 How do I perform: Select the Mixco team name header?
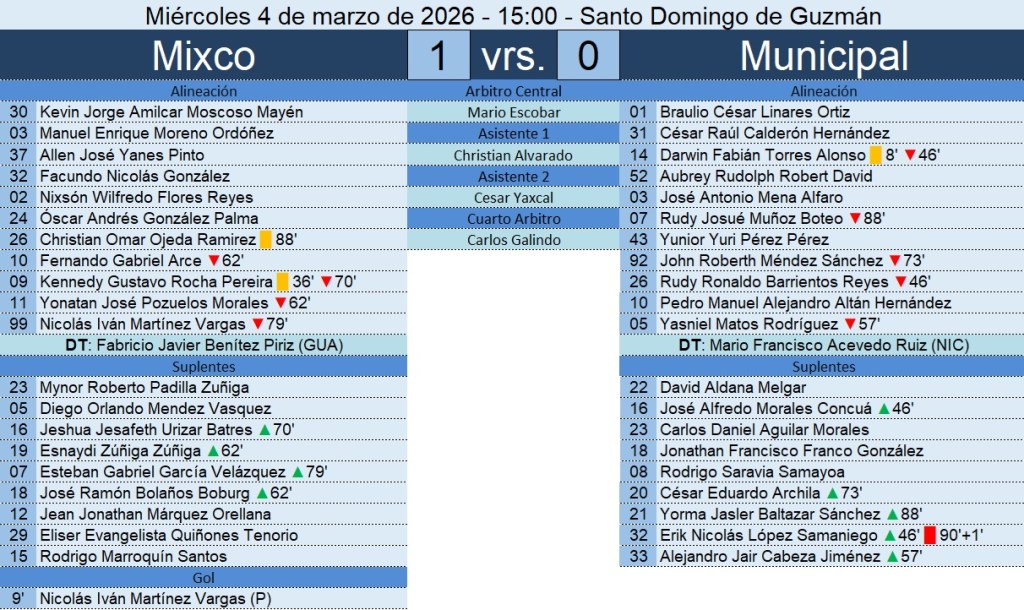tap(203, 56)
